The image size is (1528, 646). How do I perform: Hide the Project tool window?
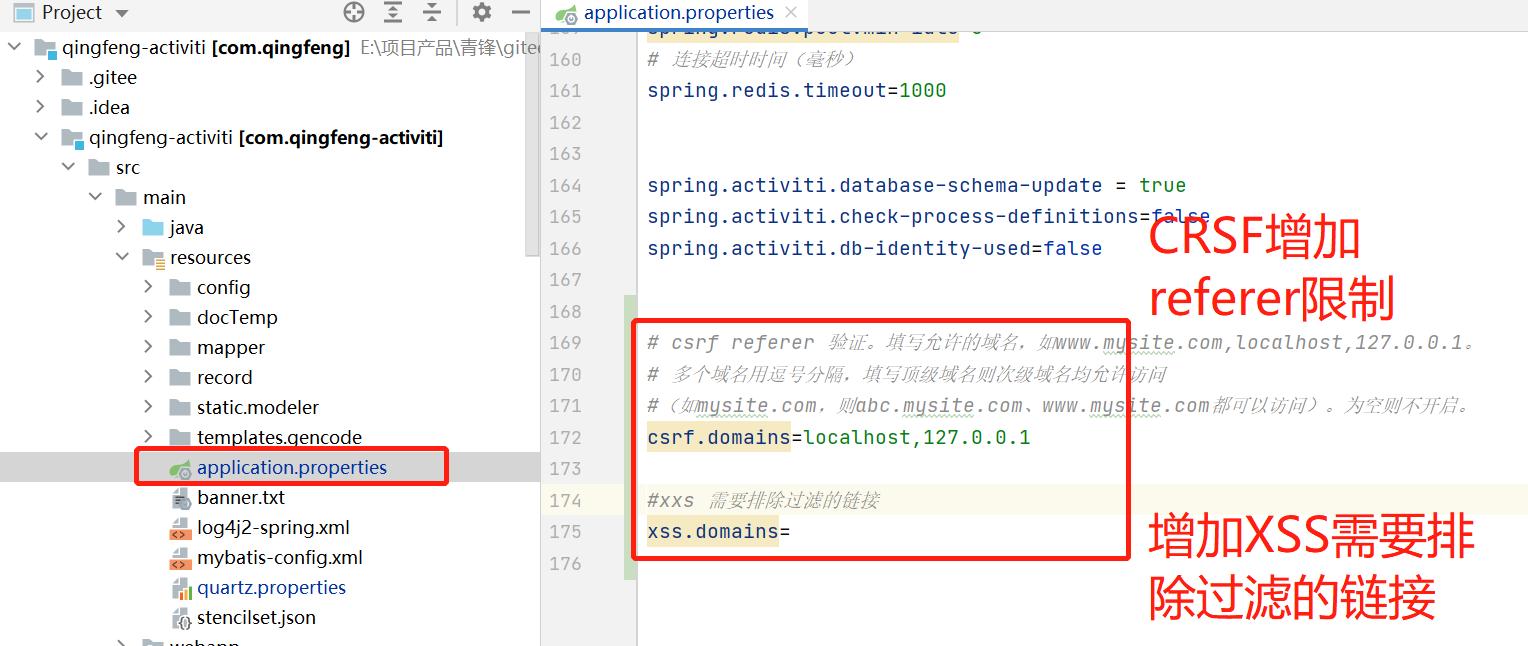(519, 13)
